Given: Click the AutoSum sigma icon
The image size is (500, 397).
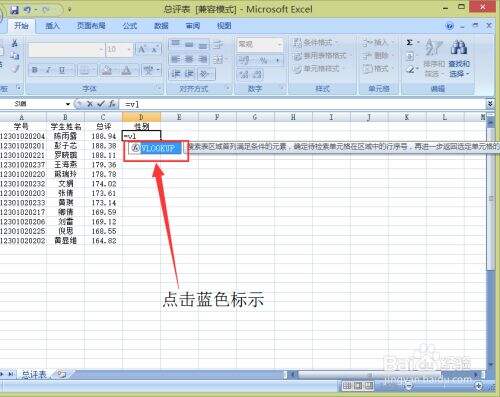Looking at the screenshot, I should pos(409,43).
